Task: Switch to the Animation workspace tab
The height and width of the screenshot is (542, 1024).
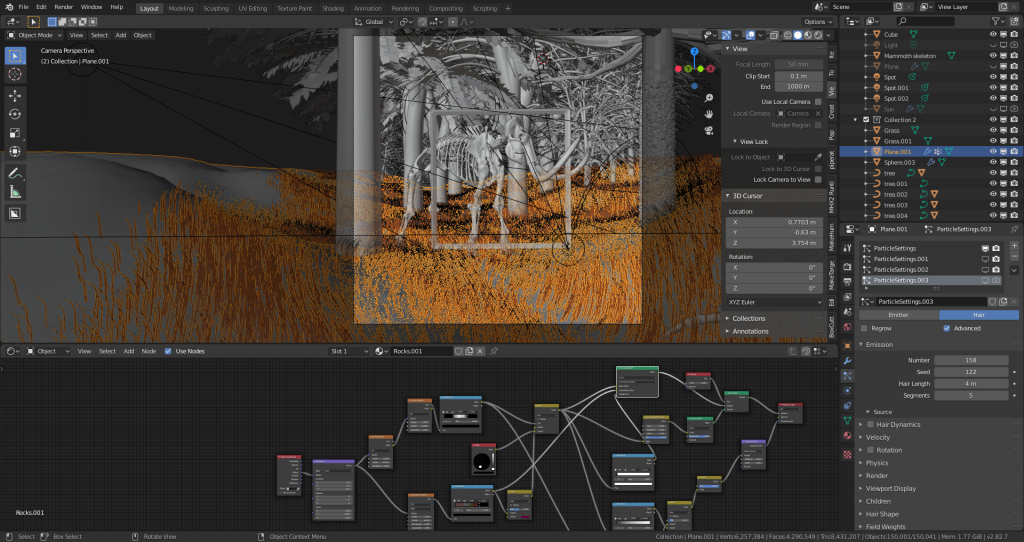Action: (368, 8)
